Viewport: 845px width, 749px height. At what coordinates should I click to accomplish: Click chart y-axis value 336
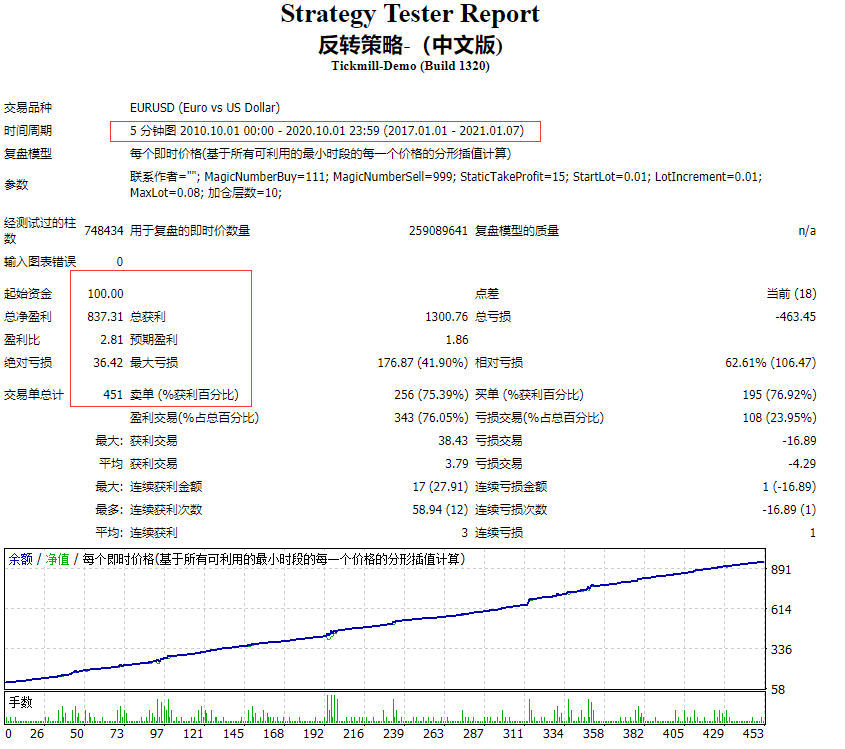781,649
